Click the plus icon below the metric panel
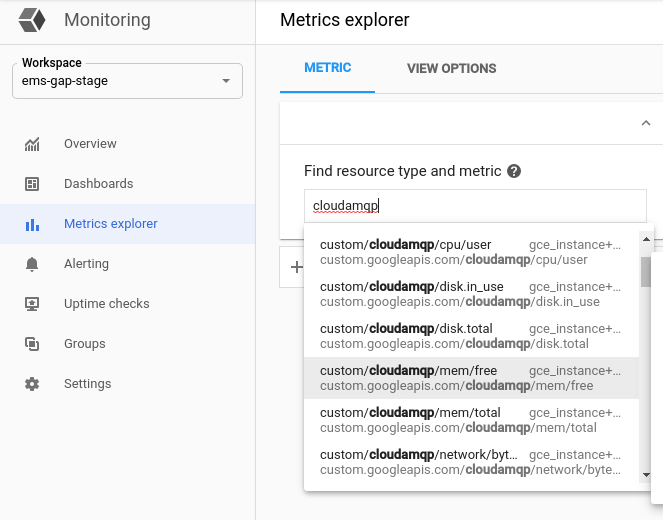This screenshot has width=663, height=520. pyautogui.click(x=297, y=267)
